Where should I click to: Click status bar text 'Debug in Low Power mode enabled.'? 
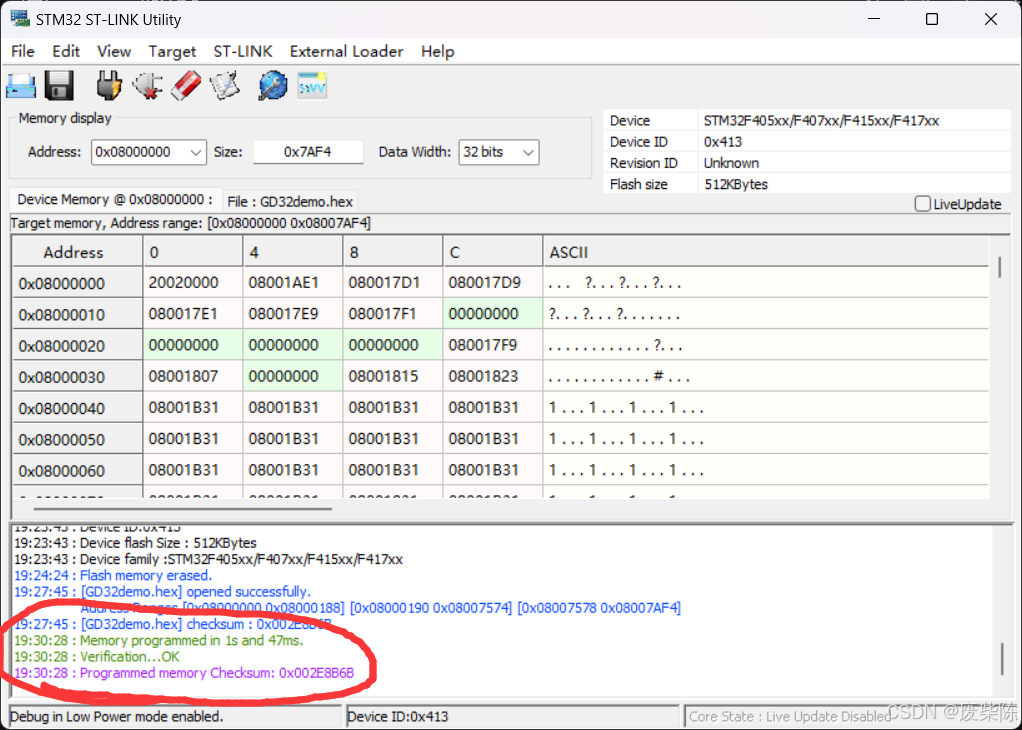click(117, 716)
